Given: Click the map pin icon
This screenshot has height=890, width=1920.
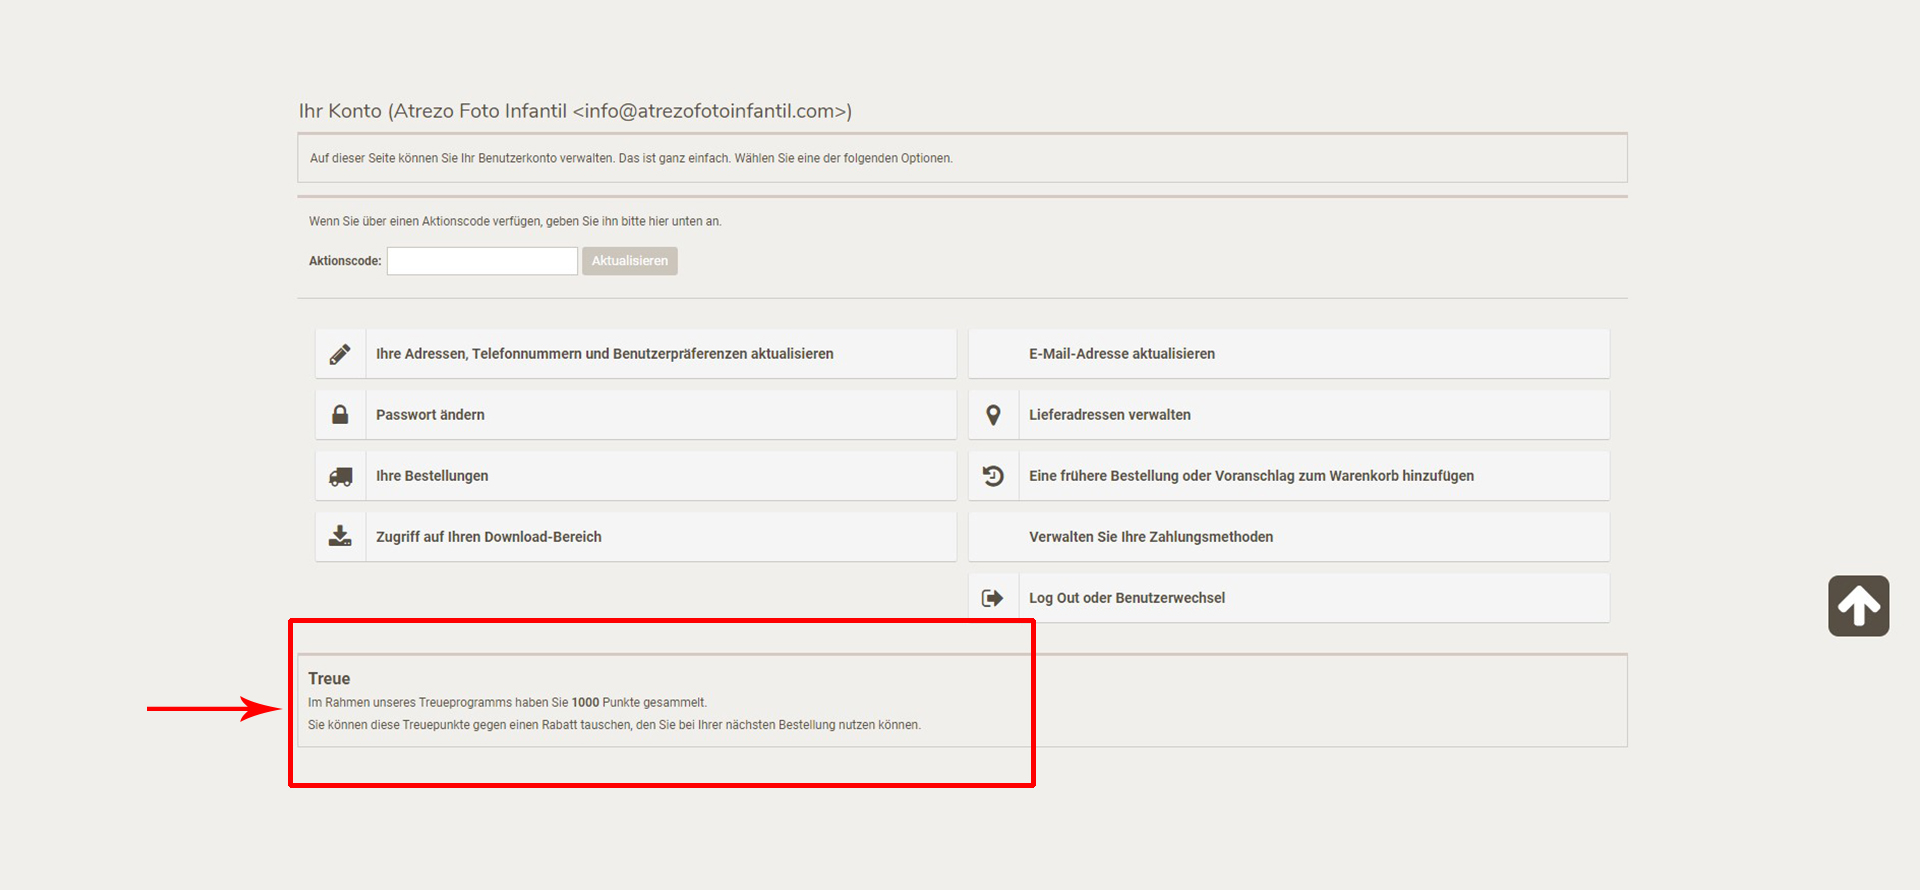Looking at the screenshot, I should 993,415.
